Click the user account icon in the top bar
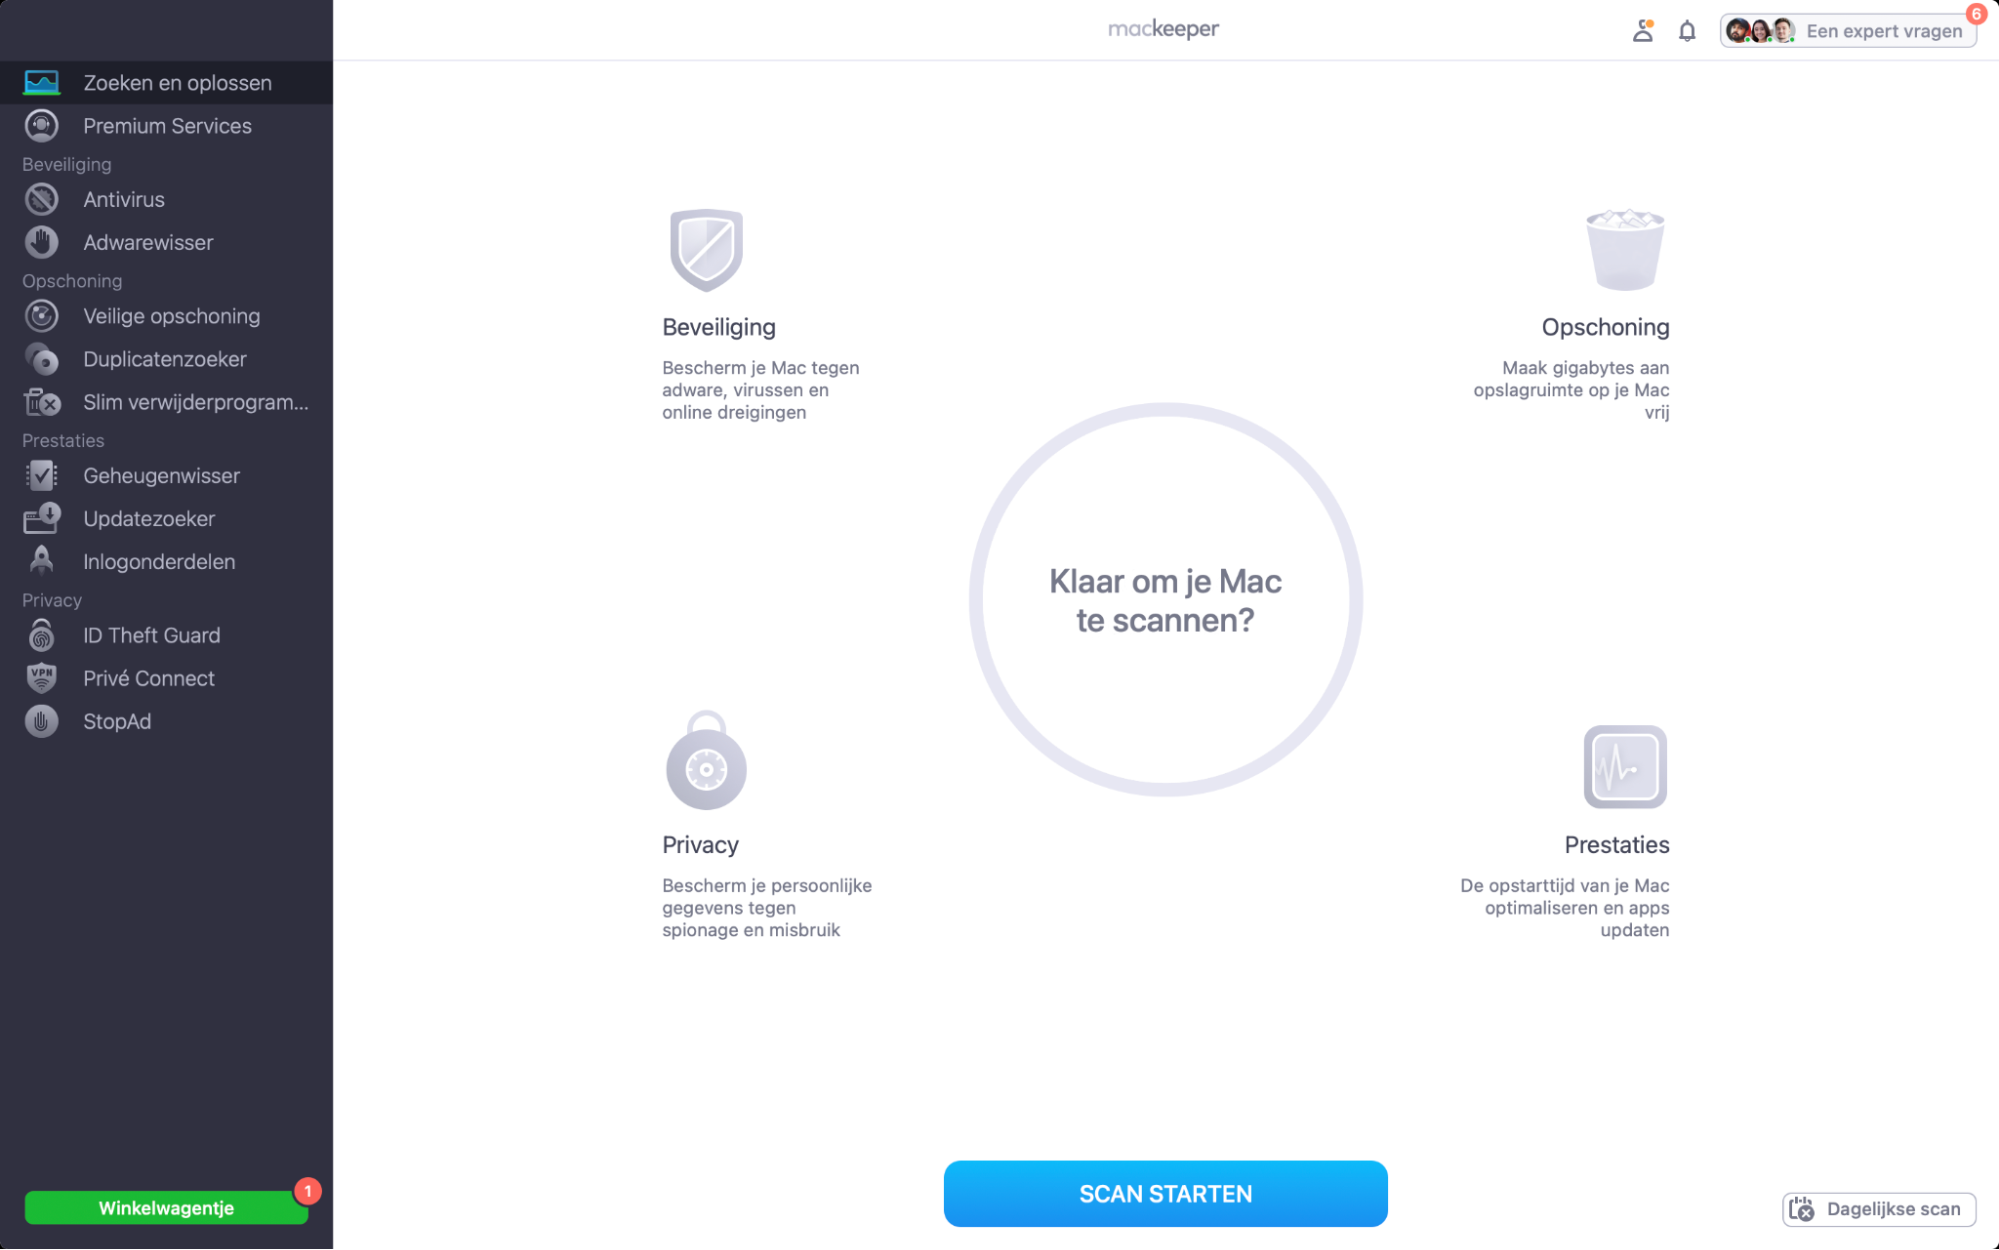 point(1642,30)
